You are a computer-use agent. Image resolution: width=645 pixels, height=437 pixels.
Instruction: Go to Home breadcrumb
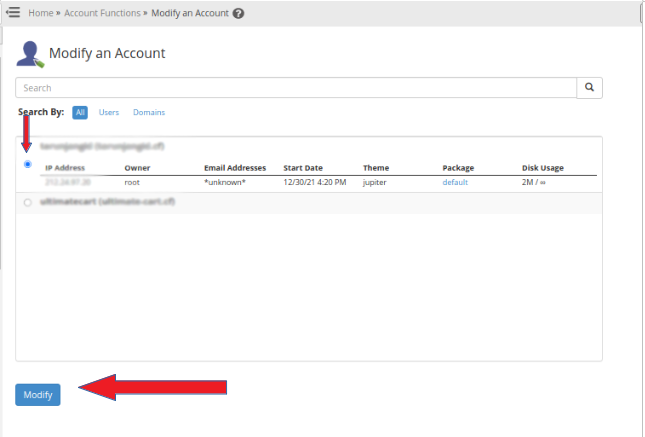tap(41, 13)
